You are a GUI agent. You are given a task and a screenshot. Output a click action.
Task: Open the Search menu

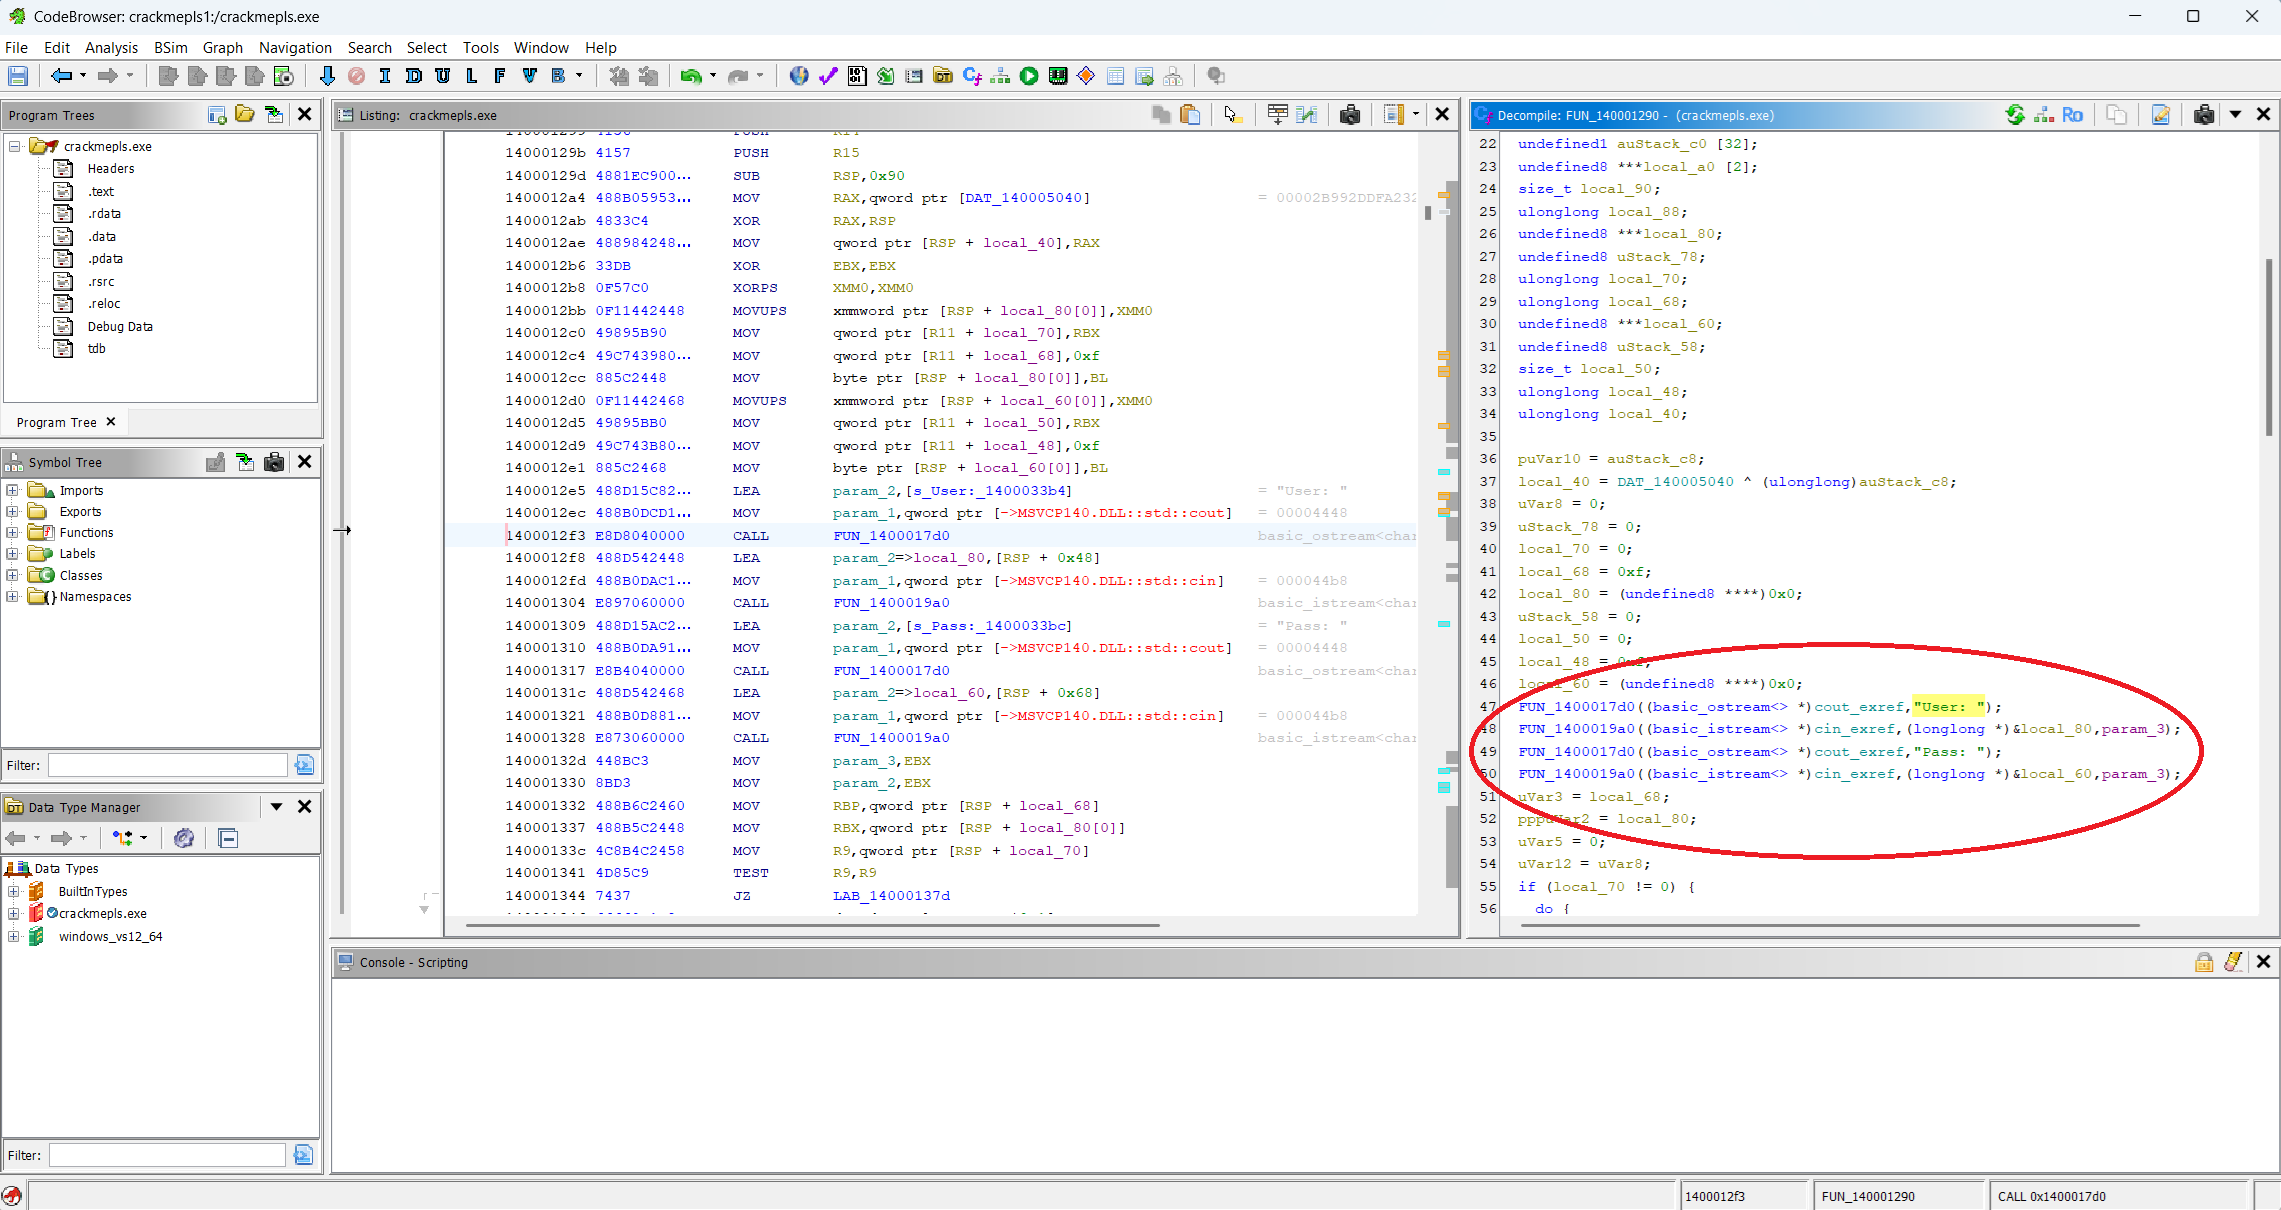(x=369, y=47)
